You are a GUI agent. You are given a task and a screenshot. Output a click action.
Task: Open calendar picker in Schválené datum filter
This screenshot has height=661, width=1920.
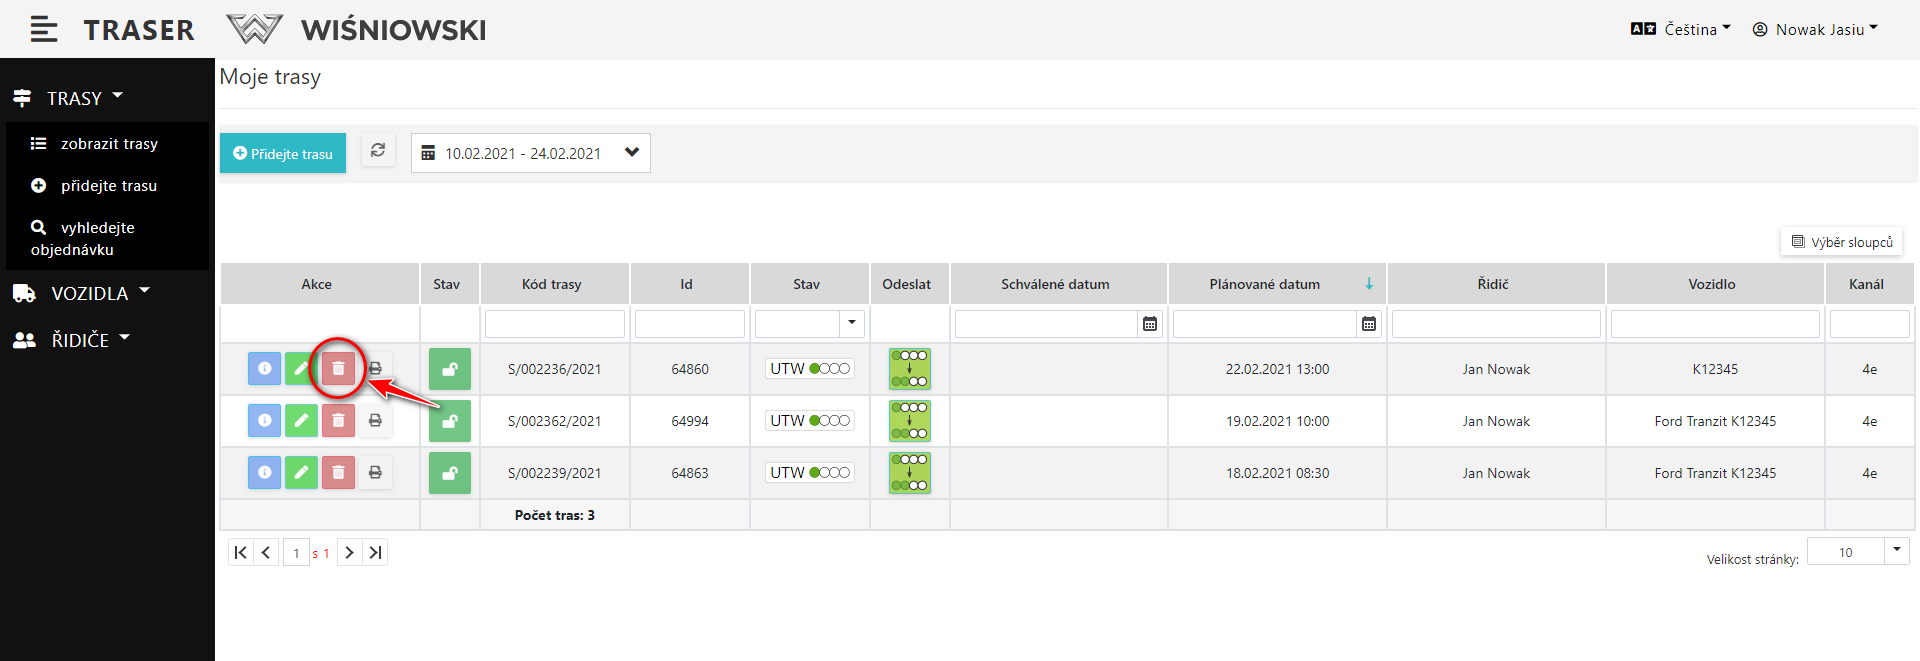[1150, 324]
